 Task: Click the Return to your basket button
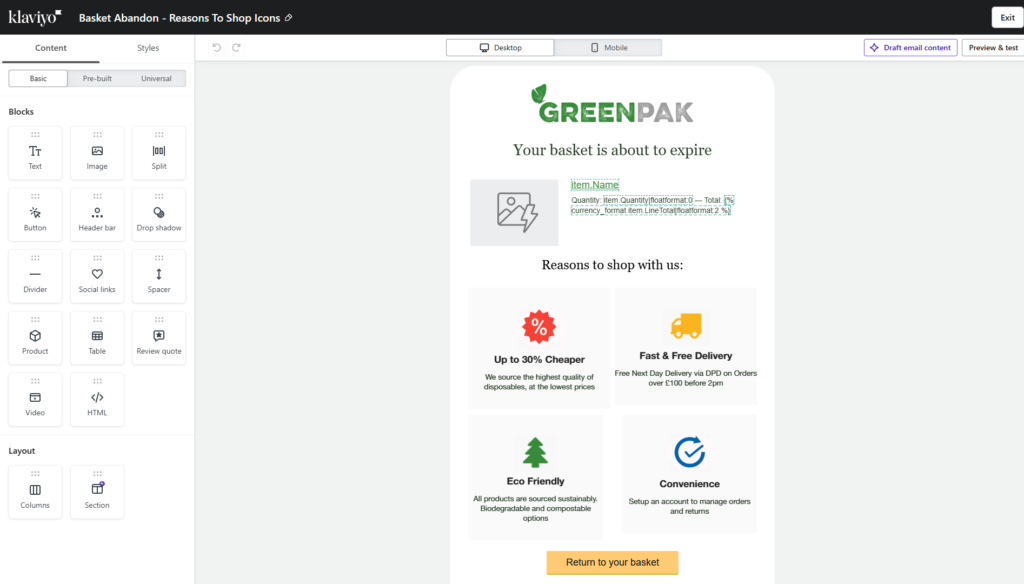pyautogui.click(x=613, y=562)
